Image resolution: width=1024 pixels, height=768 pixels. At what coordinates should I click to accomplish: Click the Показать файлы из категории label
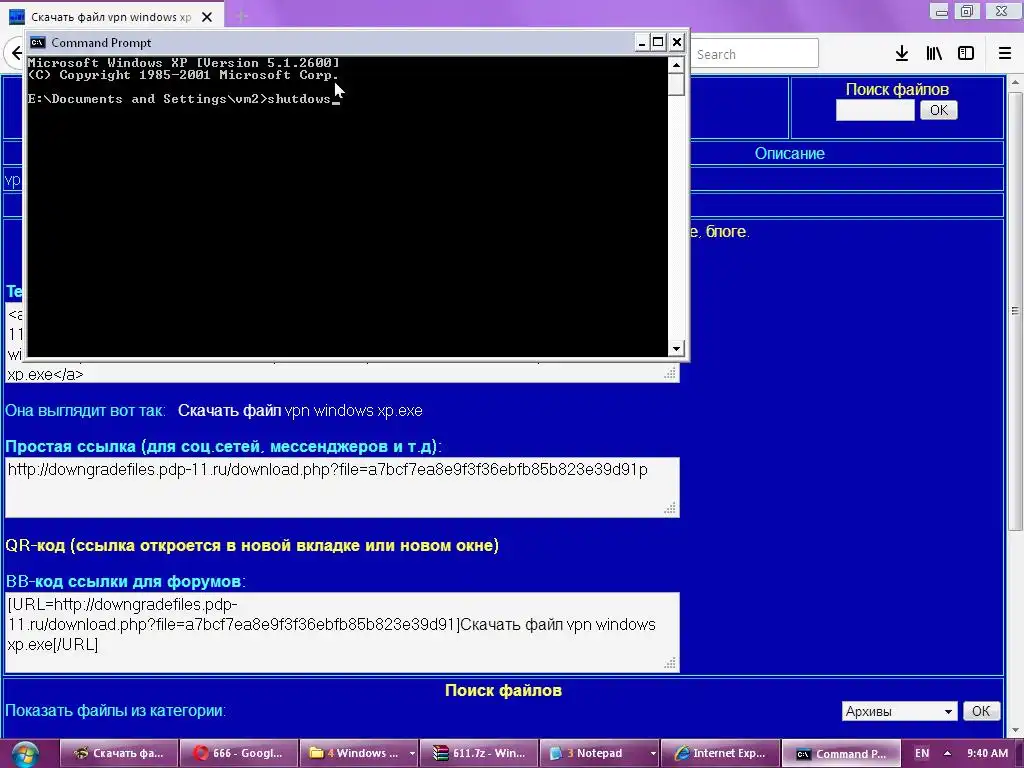[x=116, y=711]
